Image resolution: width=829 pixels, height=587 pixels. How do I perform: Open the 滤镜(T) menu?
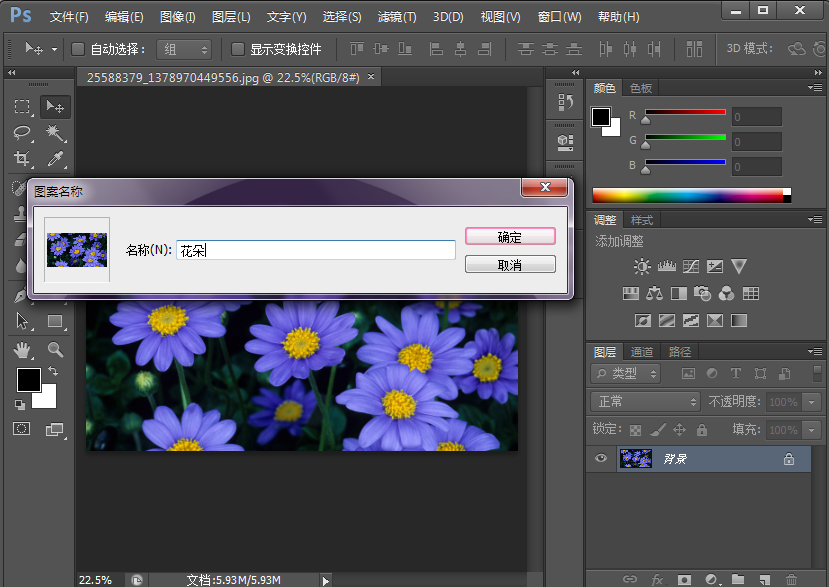tap(397, 17)
